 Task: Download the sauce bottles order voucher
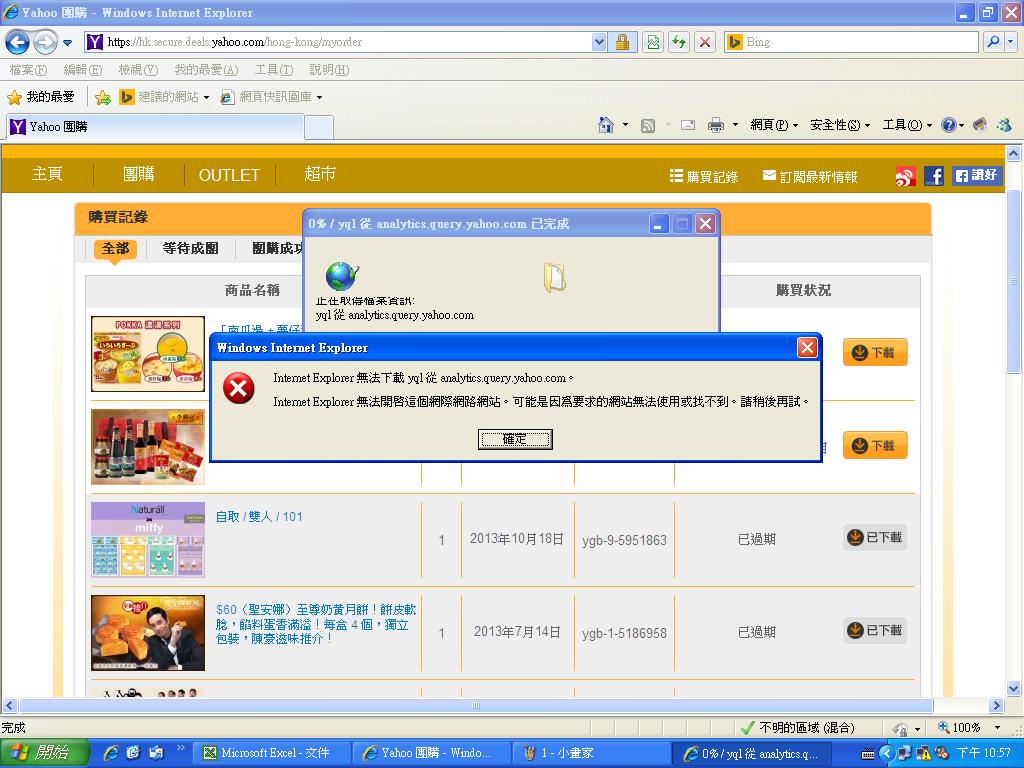coord(875,446)
